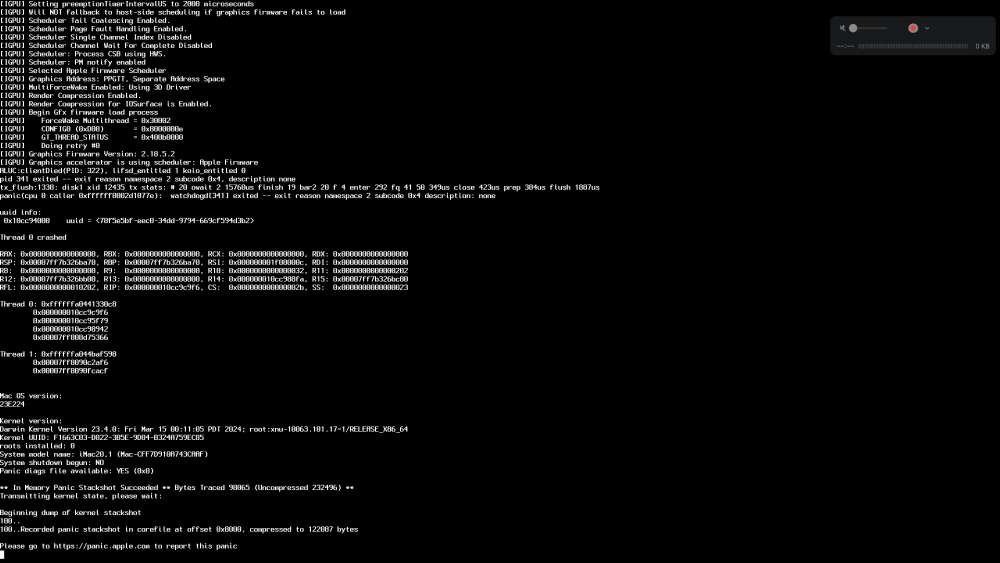Select the register line starting with "R8:"
The width and height of the screenshot is (1000, 563).
coord(204,270)
